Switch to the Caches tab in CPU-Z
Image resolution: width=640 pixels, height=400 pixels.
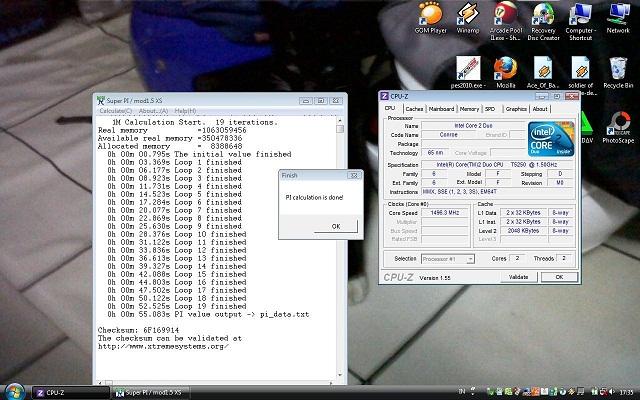coord(414,109)
